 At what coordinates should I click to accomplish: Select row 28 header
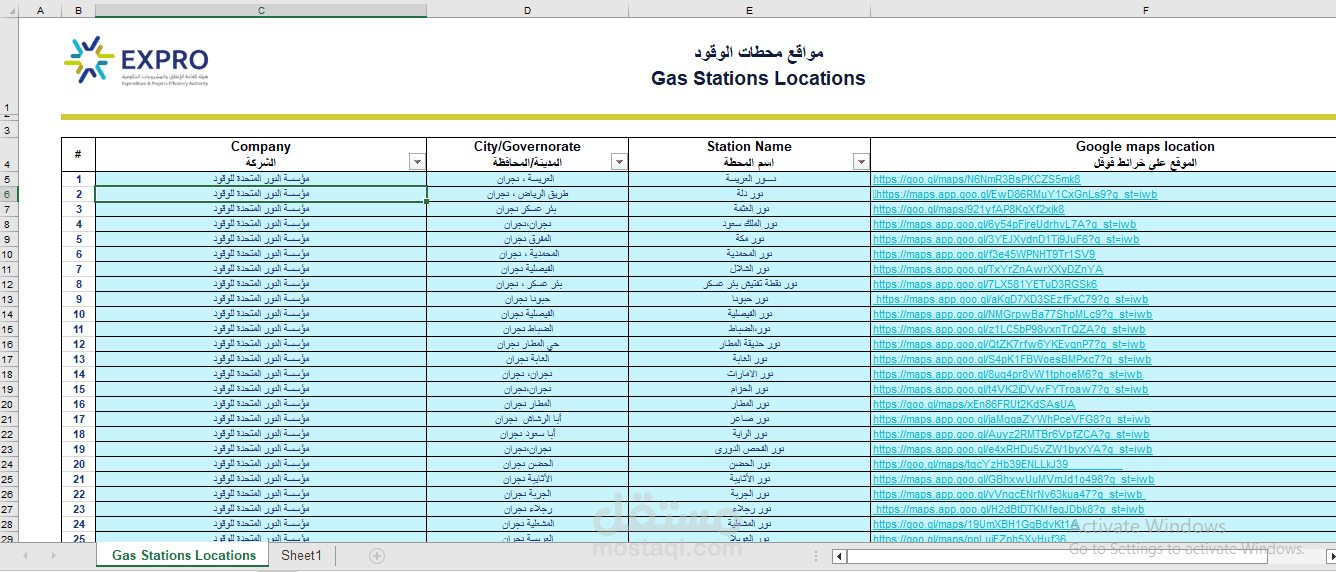tap(9, 524)
